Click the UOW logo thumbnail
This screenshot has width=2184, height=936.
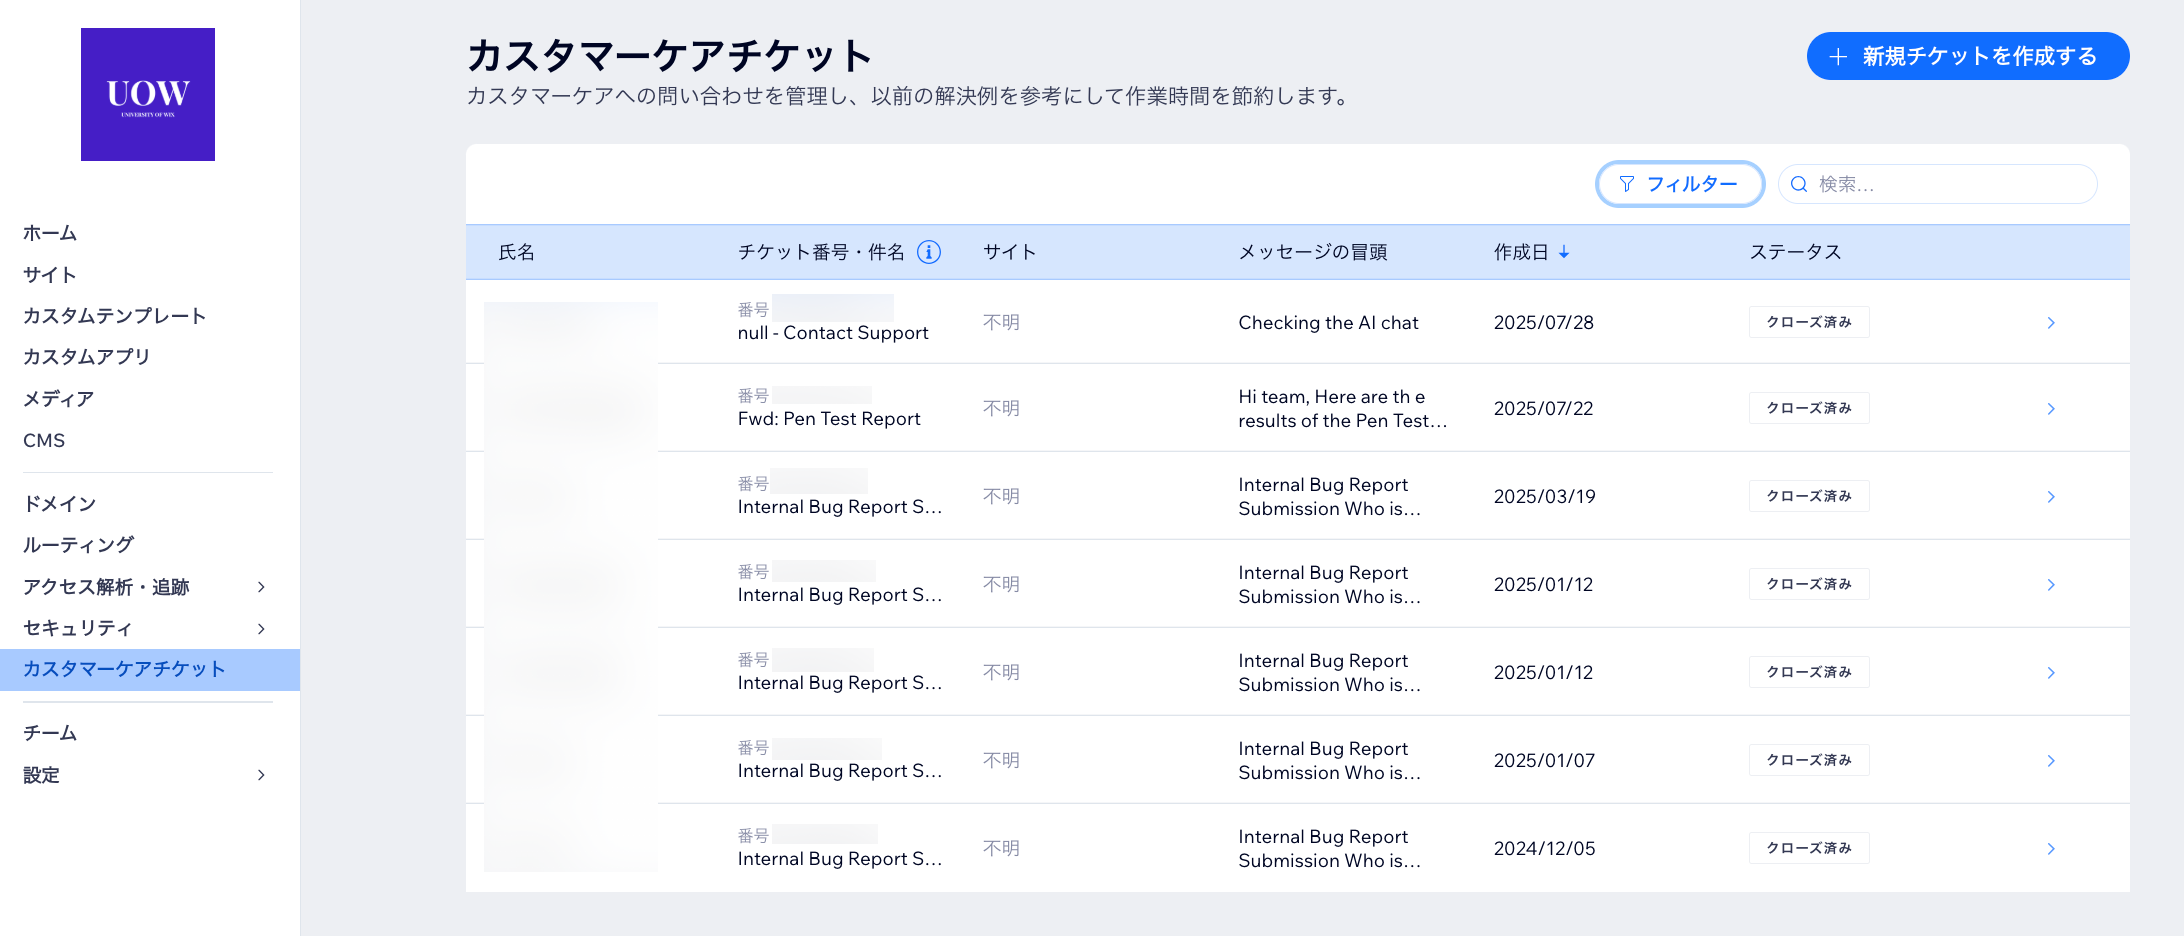click(x=148, y=94)
